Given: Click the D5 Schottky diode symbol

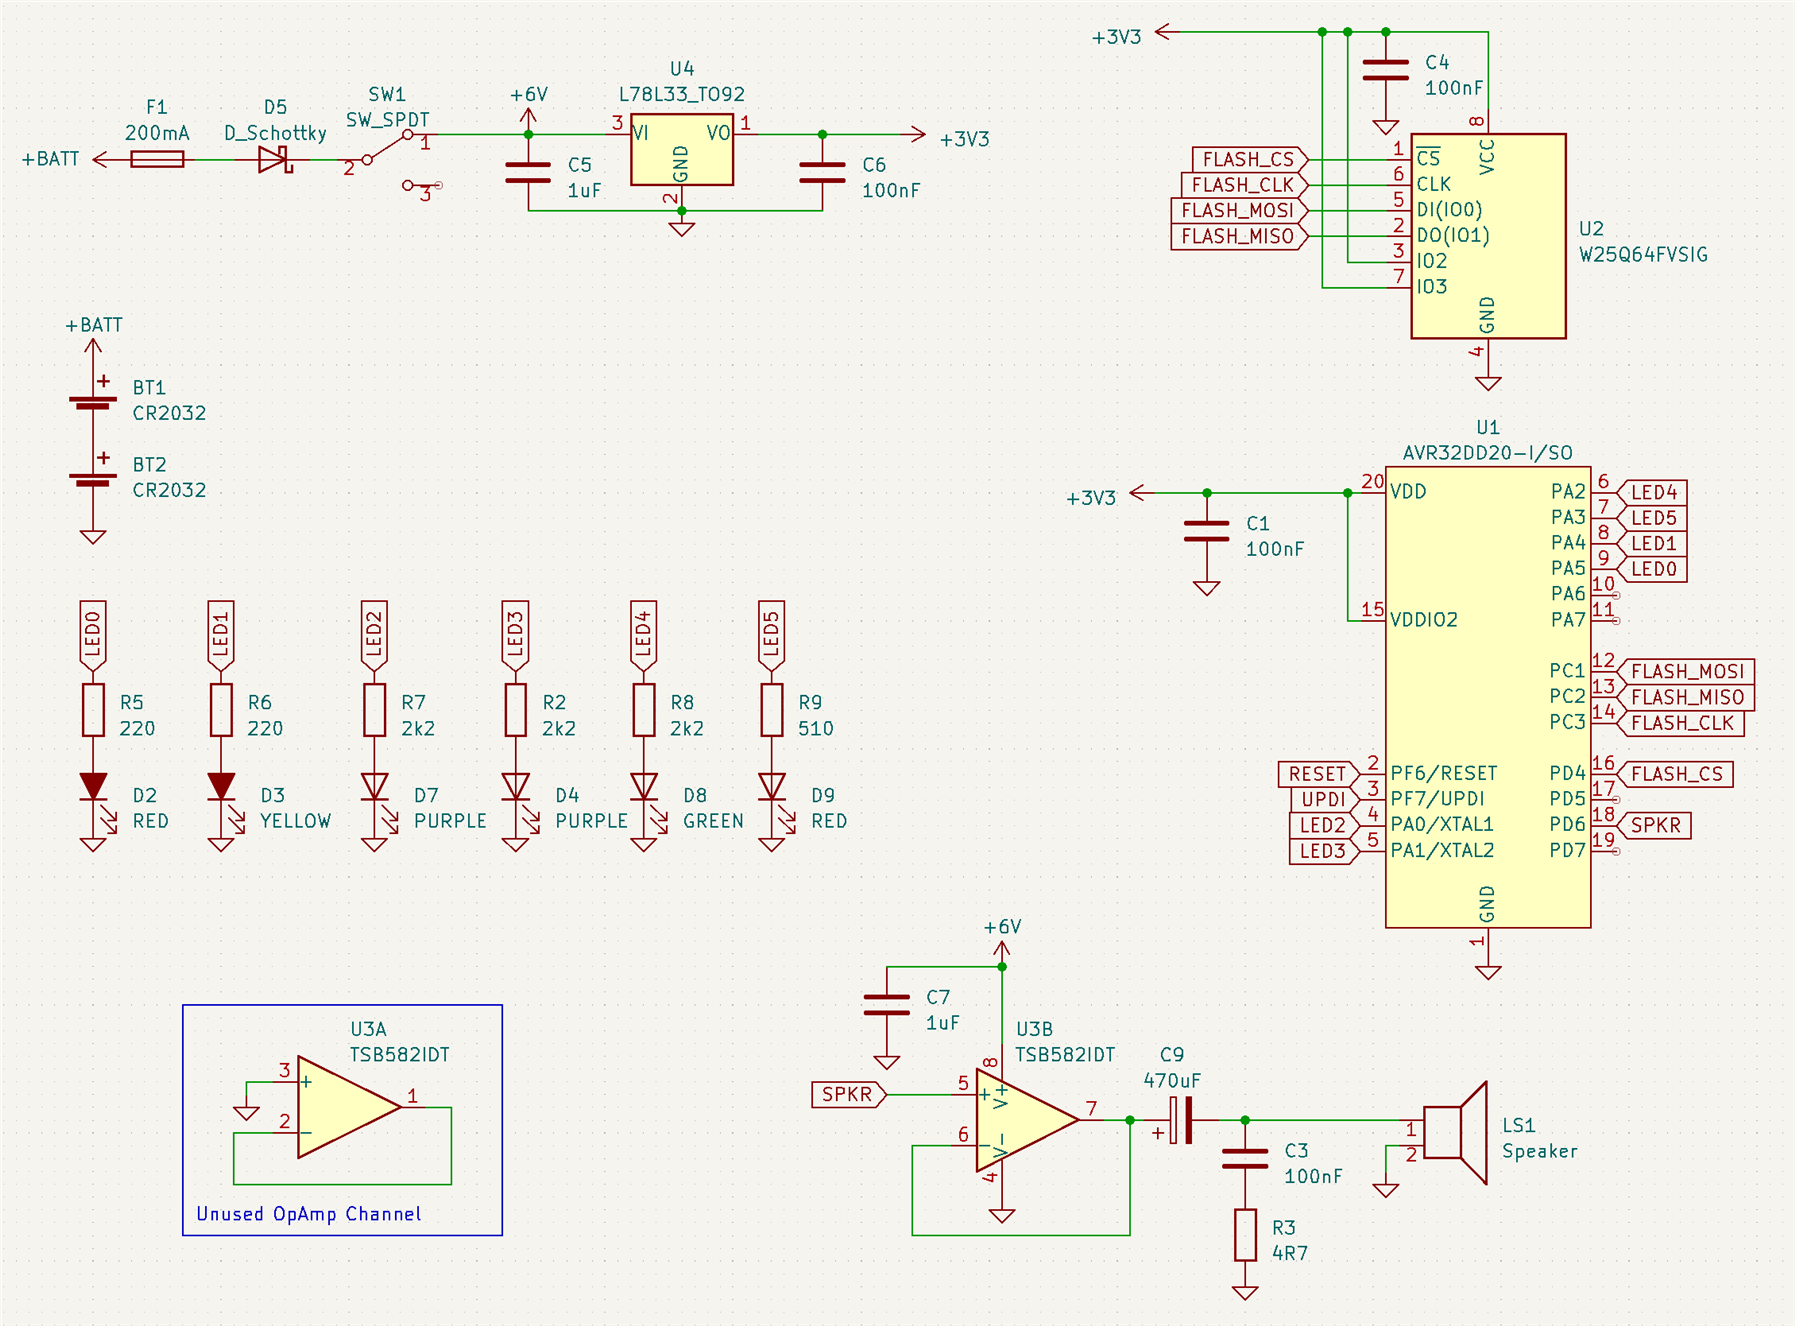Looking at the screenshot, I should pyautogui.click(x=275, y=159).
